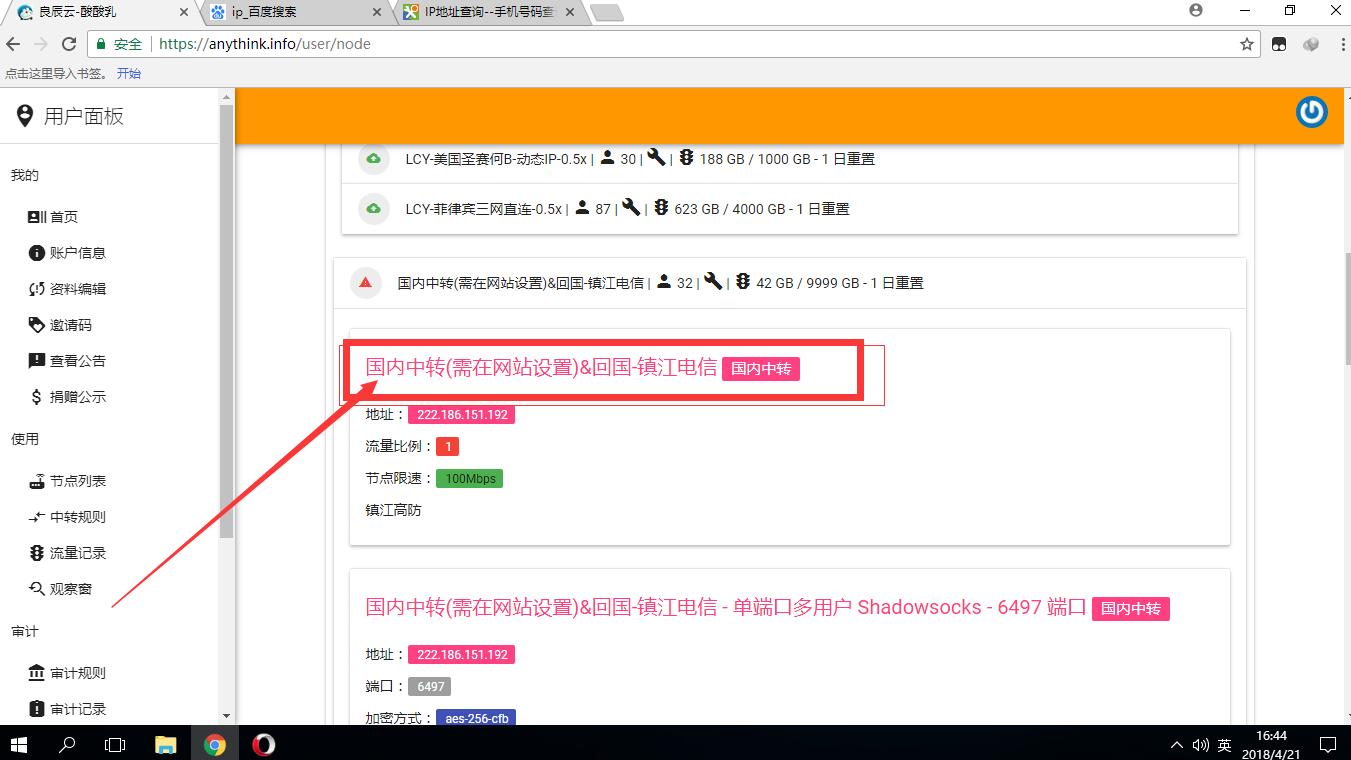Open Chrome from the Windows taskbar
Image resolution: width=1351 pixels, height=760 pixels.
[x=214, y=745]
